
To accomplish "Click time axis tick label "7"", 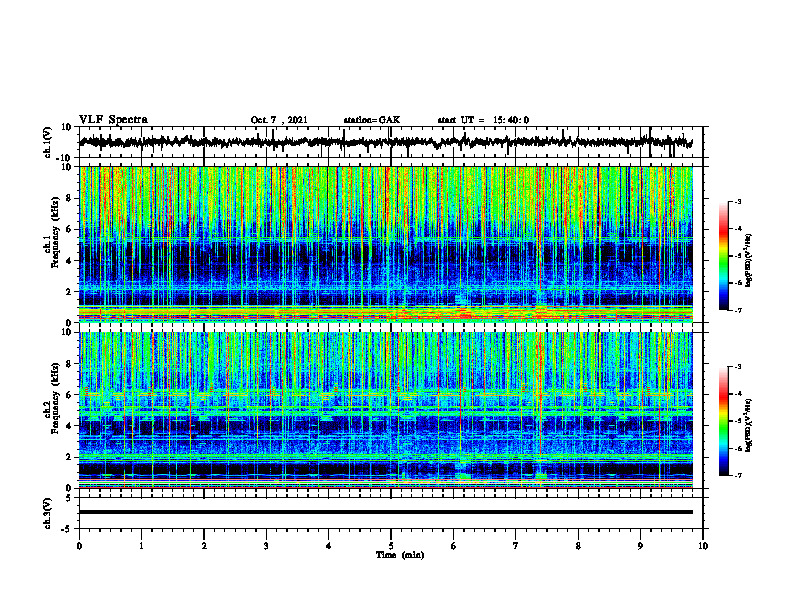I will coord(515,546).
